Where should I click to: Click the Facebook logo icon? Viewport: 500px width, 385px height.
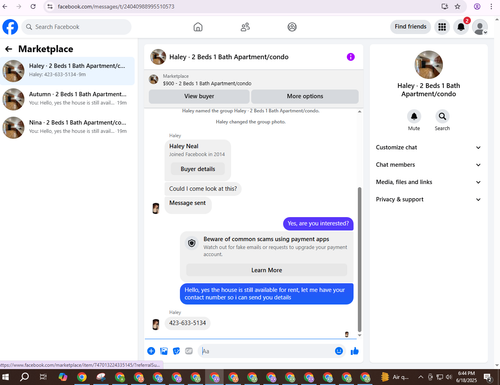(10, 27)
